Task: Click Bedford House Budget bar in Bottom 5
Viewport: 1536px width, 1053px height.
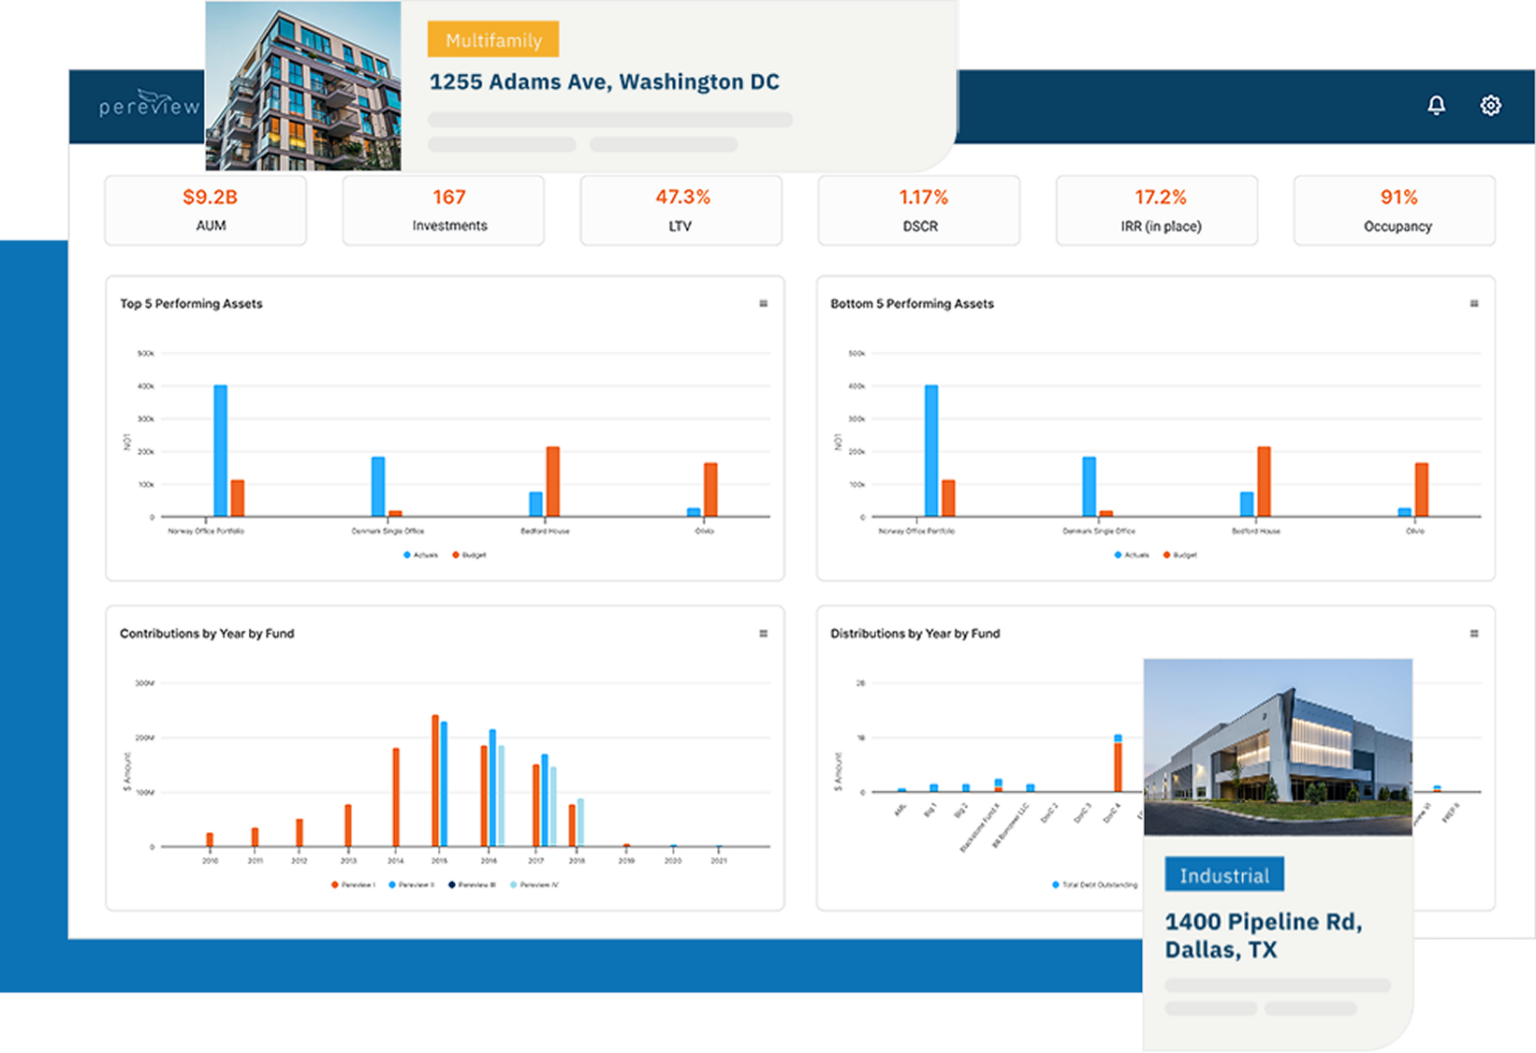Action: pyautogui.click(x=1264, y=482)
